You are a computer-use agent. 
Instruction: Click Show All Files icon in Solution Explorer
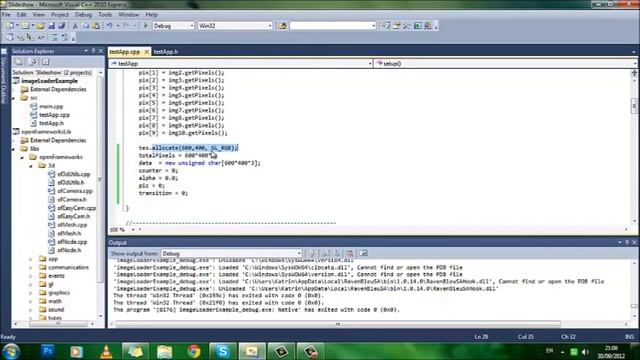tap(32, 62)
